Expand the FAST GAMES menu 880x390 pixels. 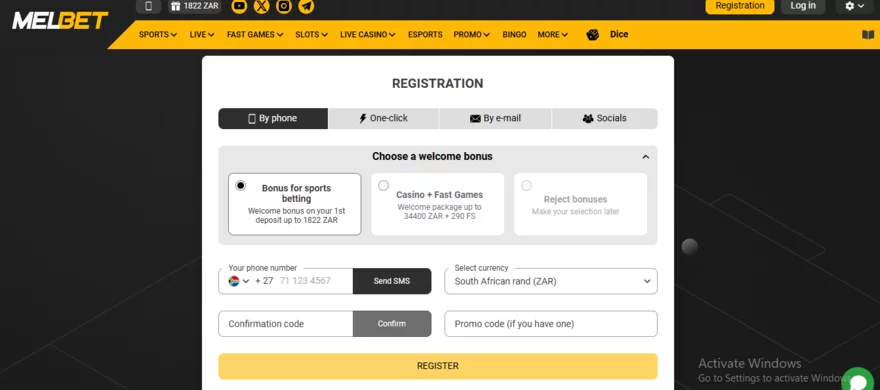(255, 35)
